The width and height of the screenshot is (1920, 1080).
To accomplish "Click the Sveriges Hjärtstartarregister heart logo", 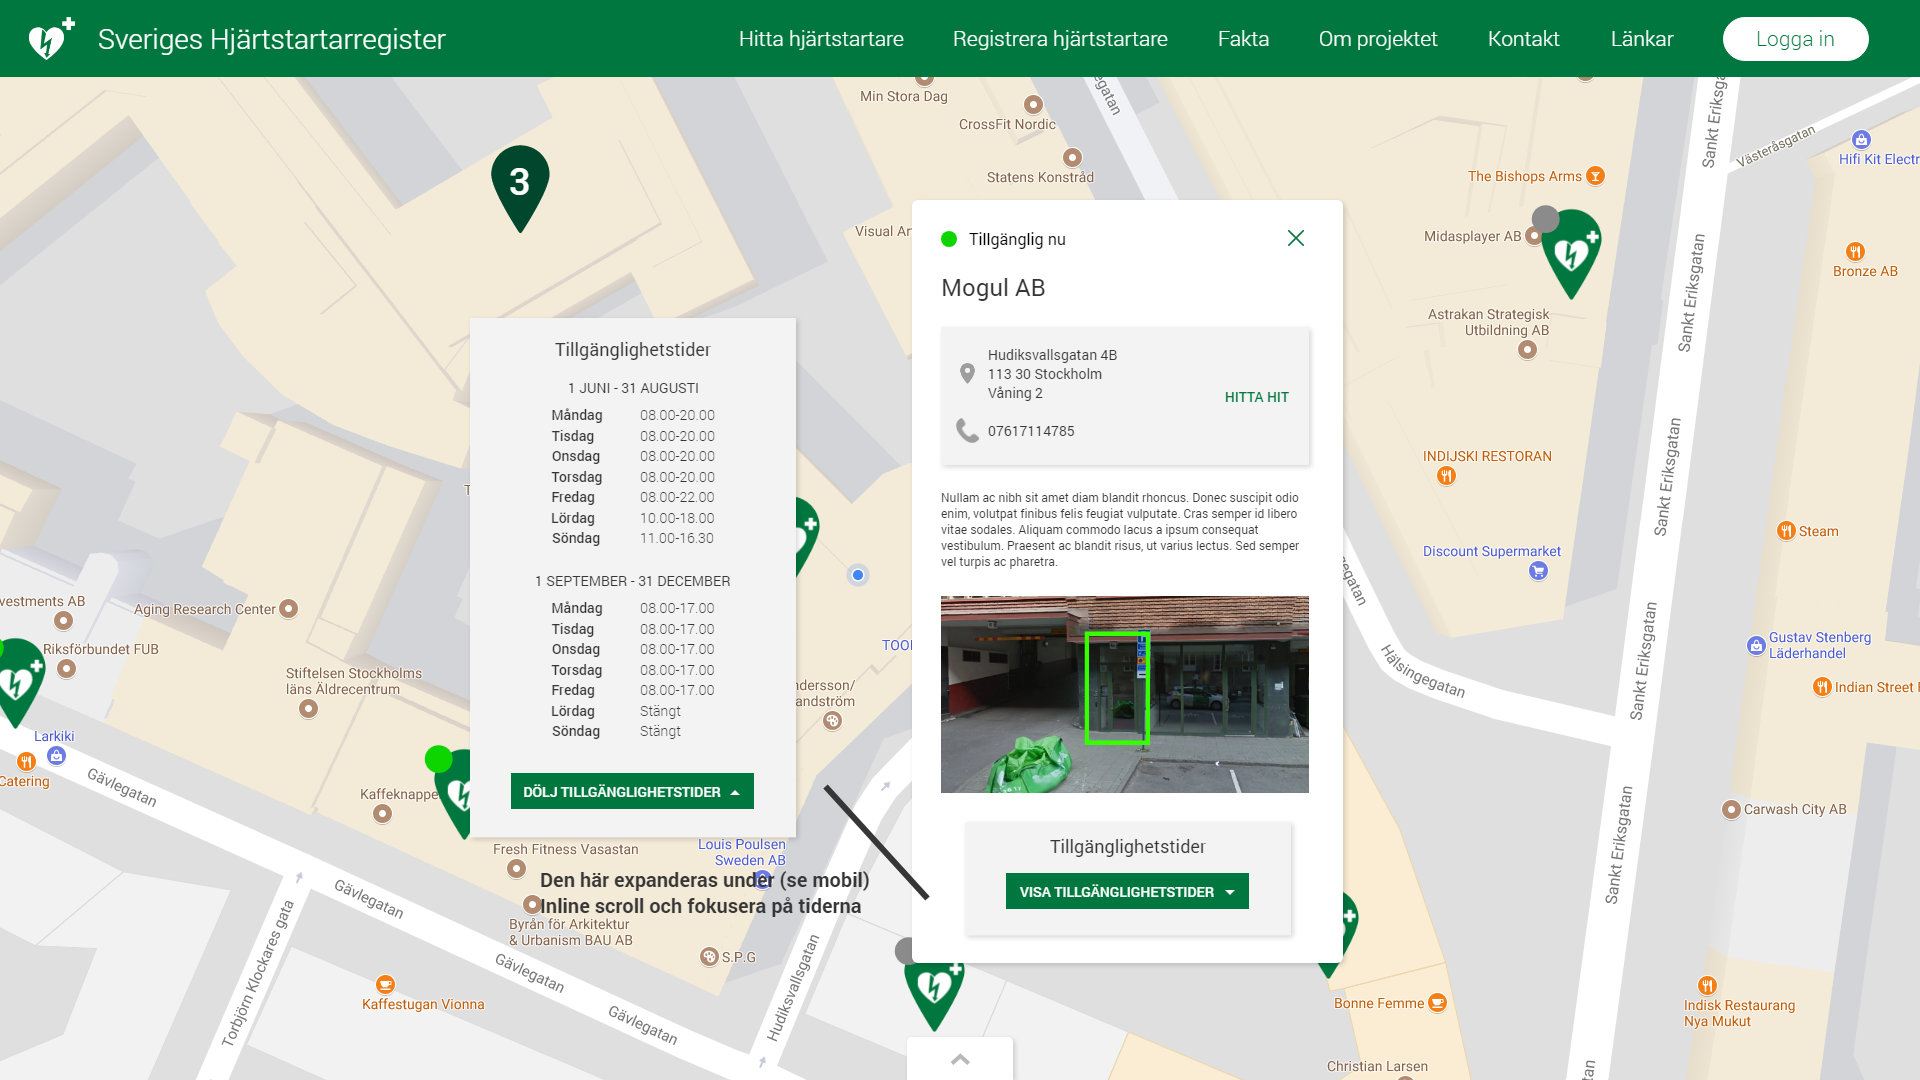I will 51,38.
